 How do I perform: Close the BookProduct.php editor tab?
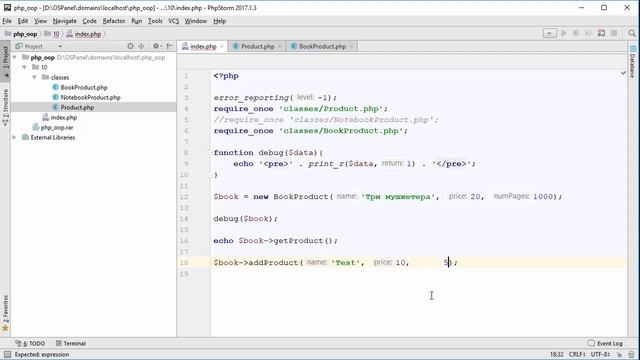click(351, 47)
